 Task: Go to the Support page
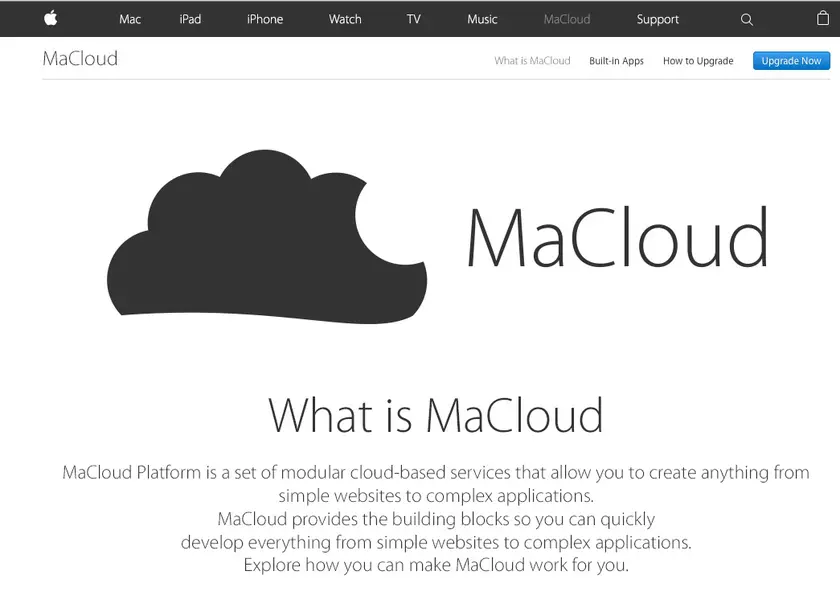click(657, 18)
